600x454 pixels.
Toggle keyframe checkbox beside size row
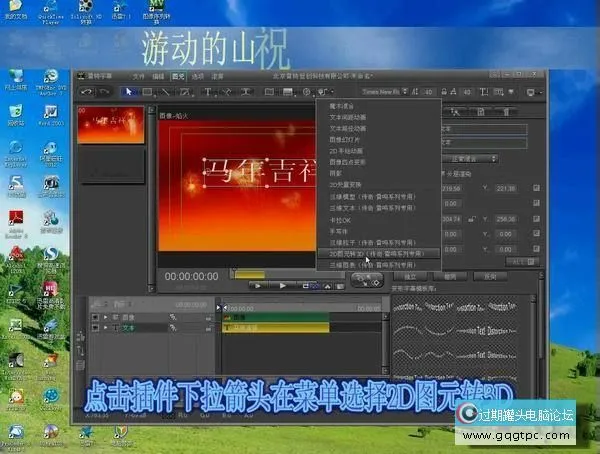pos(536,219)
